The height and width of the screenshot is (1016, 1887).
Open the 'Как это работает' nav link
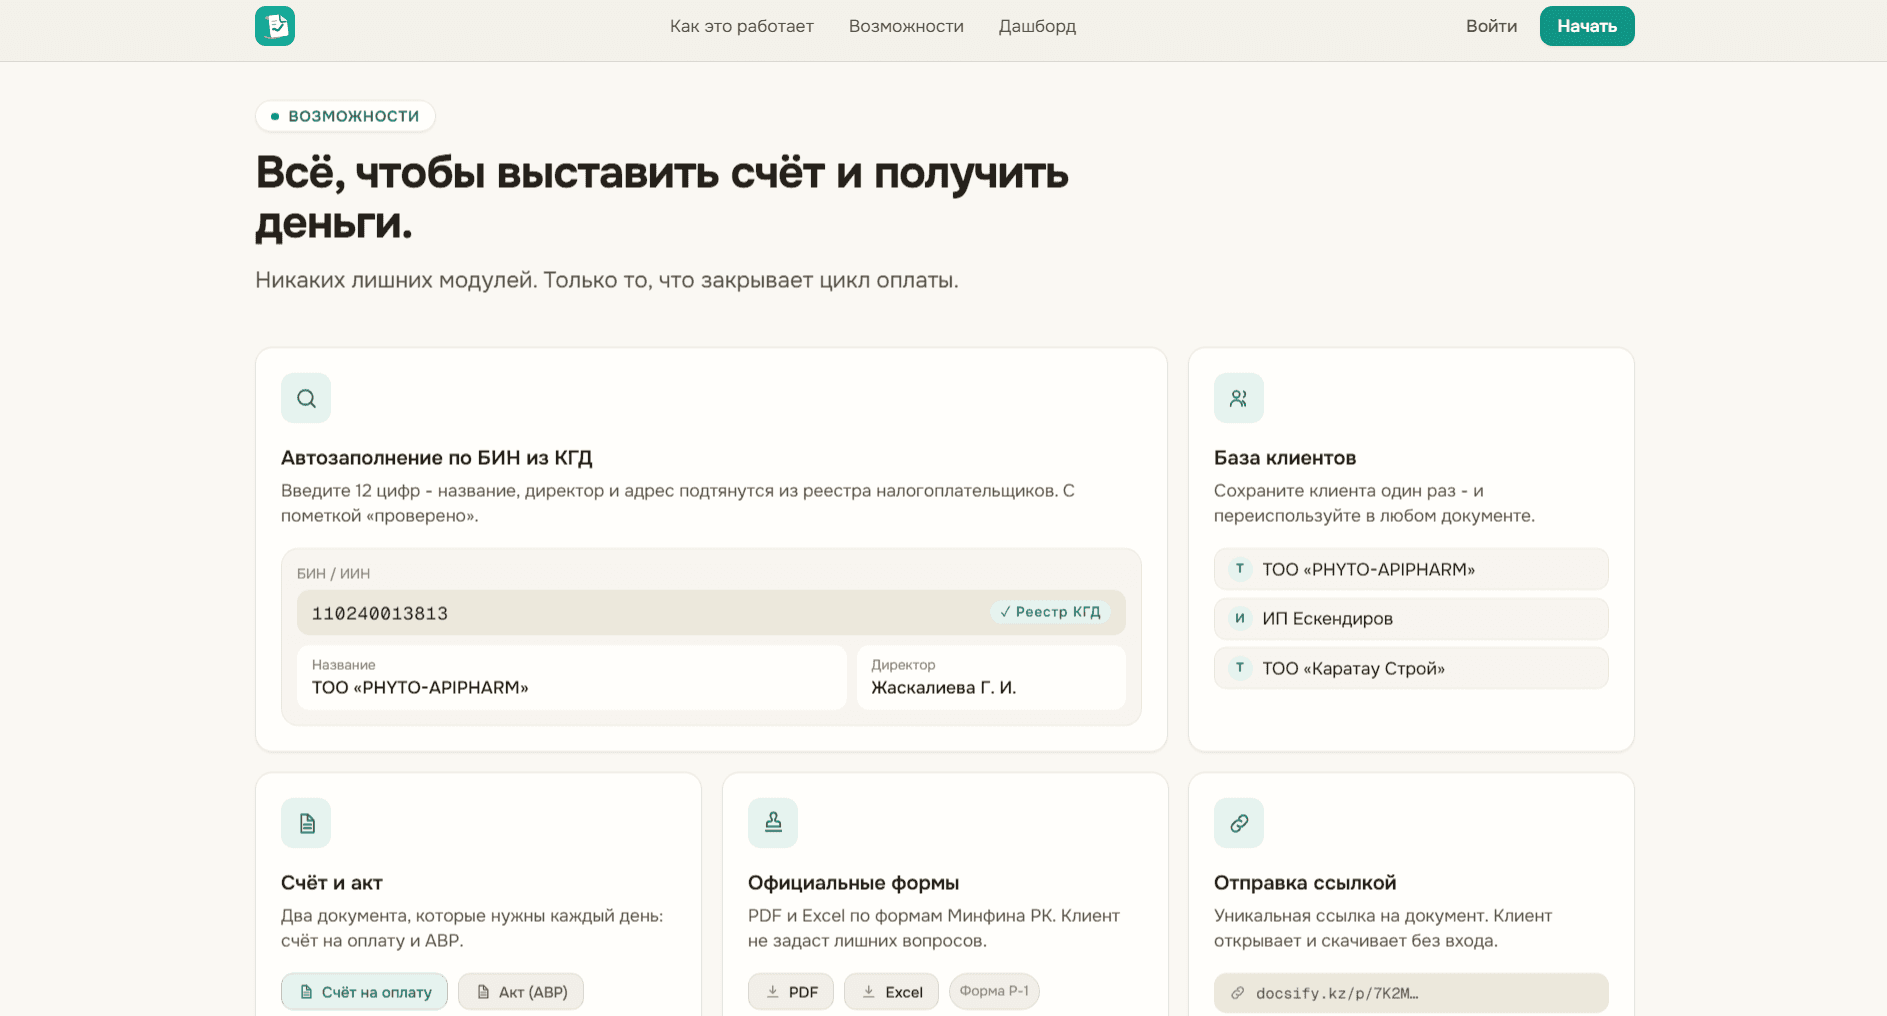(x=742, y=26)
